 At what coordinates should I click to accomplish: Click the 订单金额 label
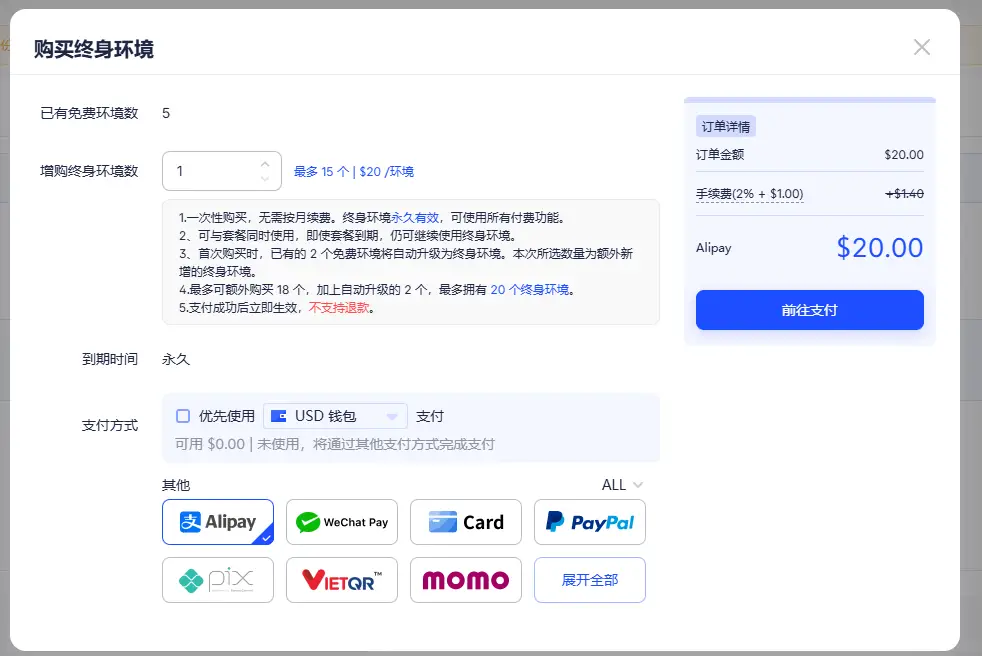tap(720, 155)
